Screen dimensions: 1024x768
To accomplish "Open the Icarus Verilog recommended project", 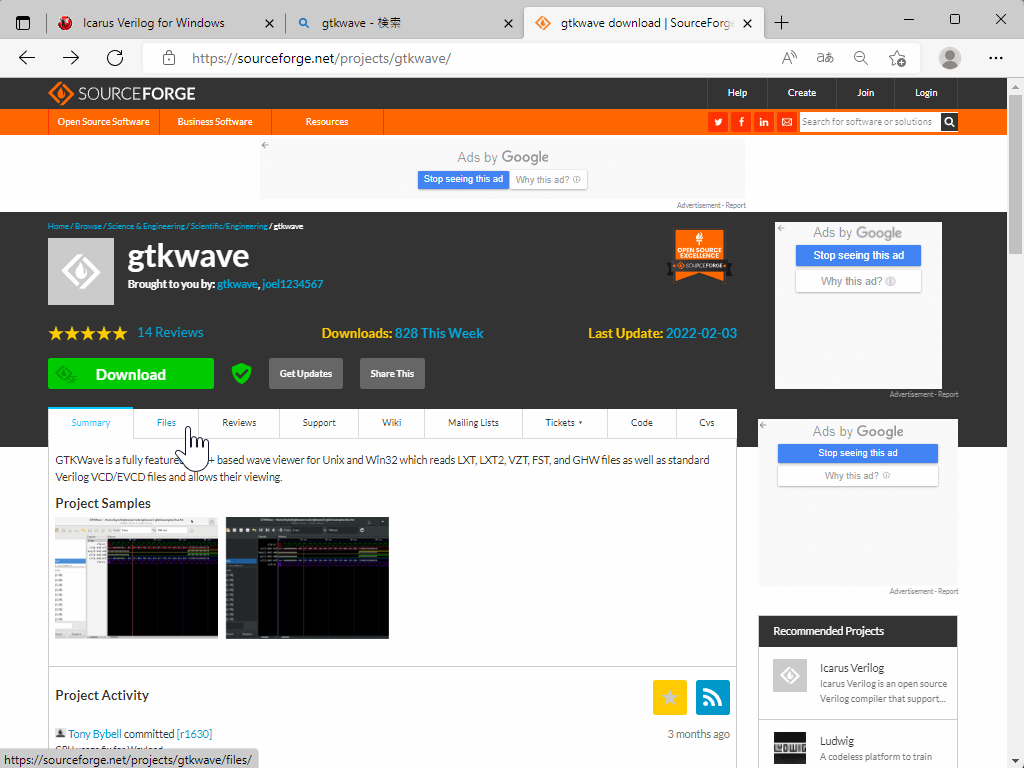I will tap(852, 668).
